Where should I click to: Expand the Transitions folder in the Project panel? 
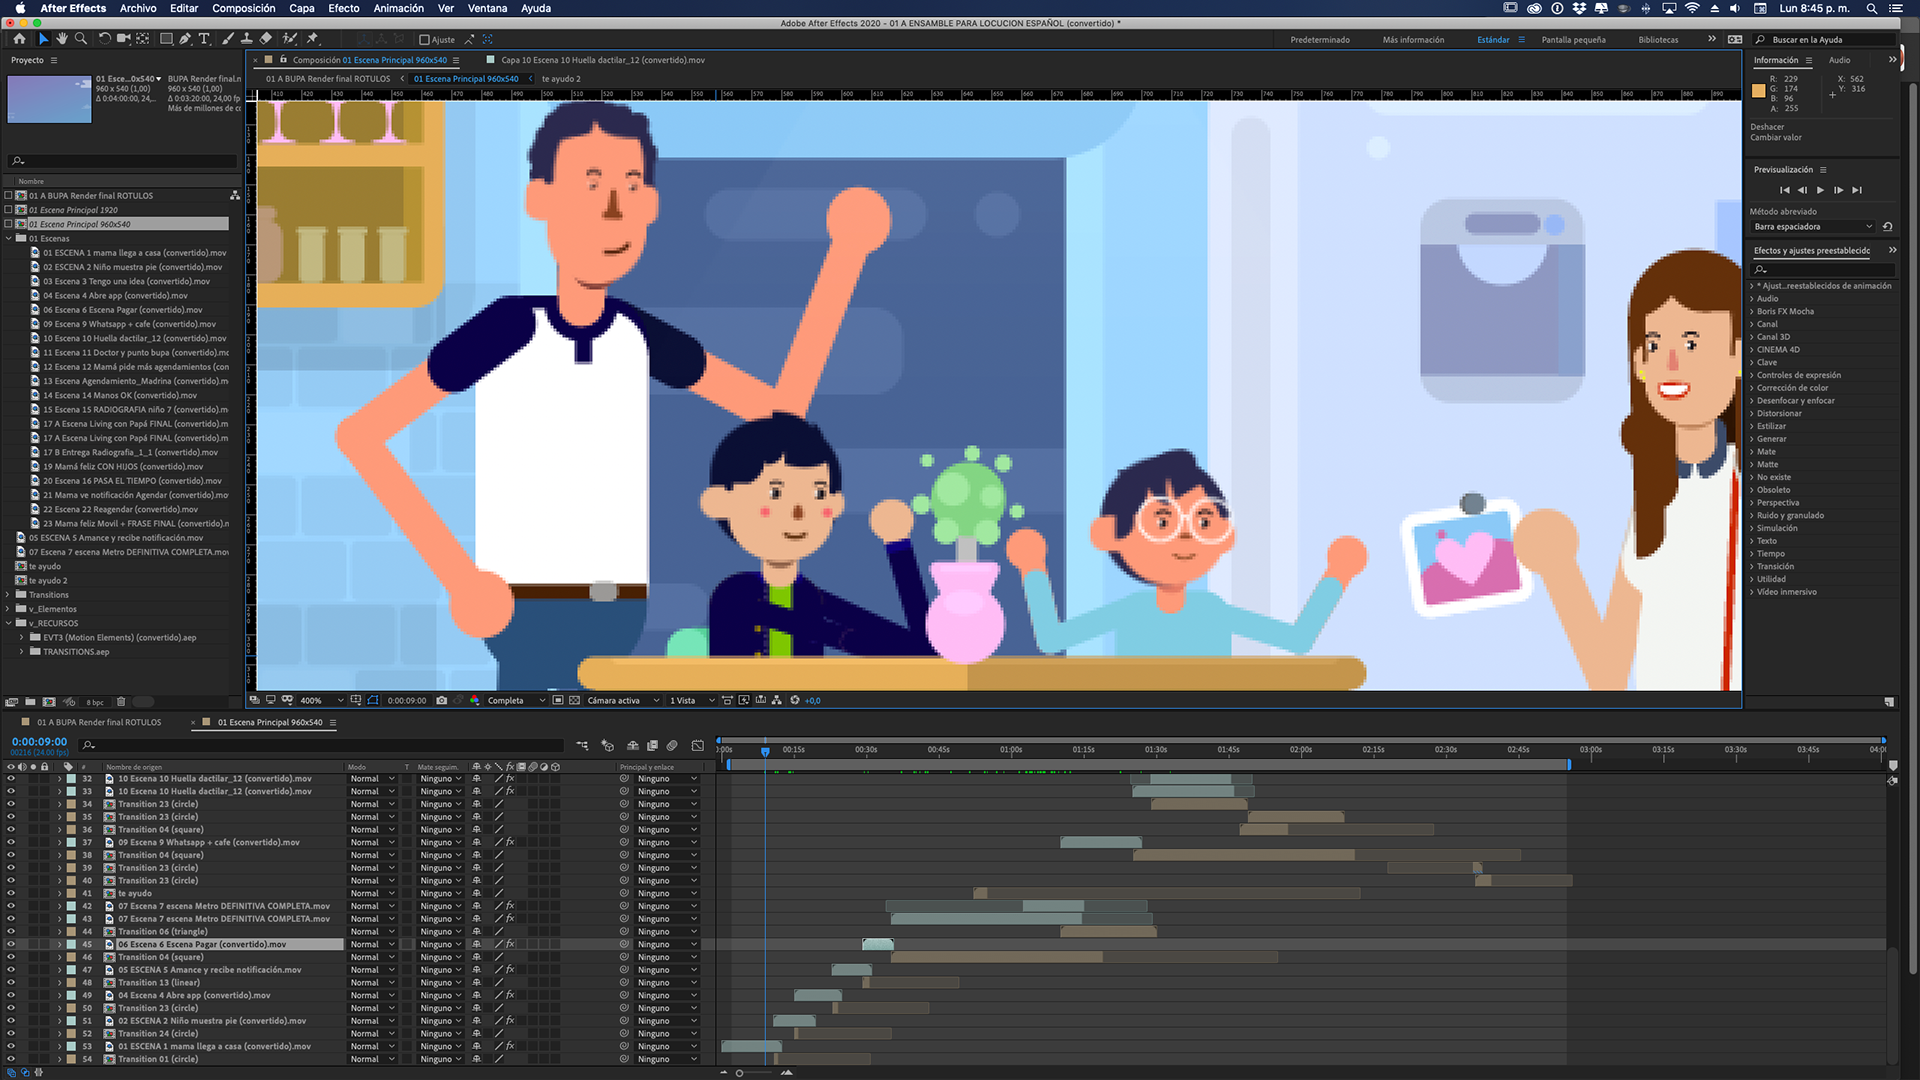click(x=8, y=595)
